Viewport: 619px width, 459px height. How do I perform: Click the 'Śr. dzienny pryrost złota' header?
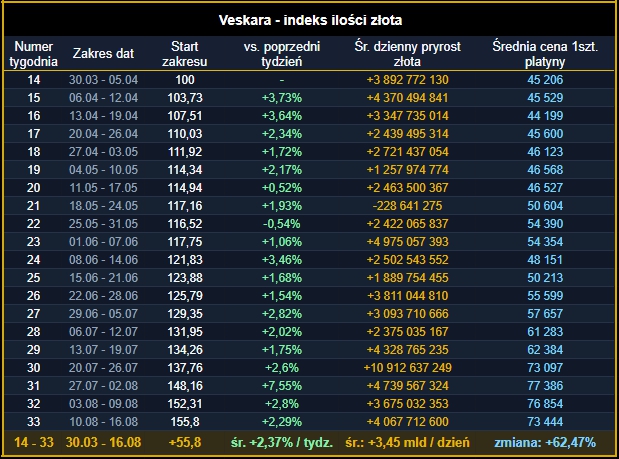tap(407, 54)
